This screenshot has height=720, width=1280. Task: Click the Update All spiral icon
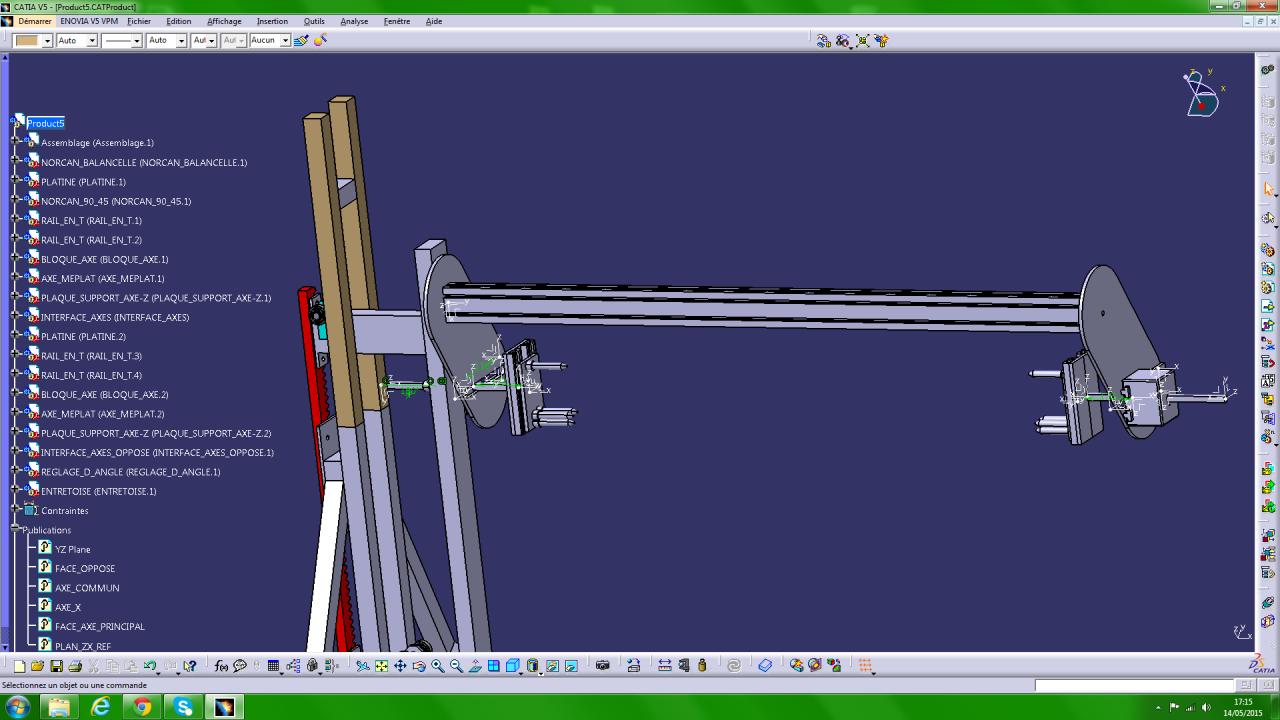[x=734, y=666]
